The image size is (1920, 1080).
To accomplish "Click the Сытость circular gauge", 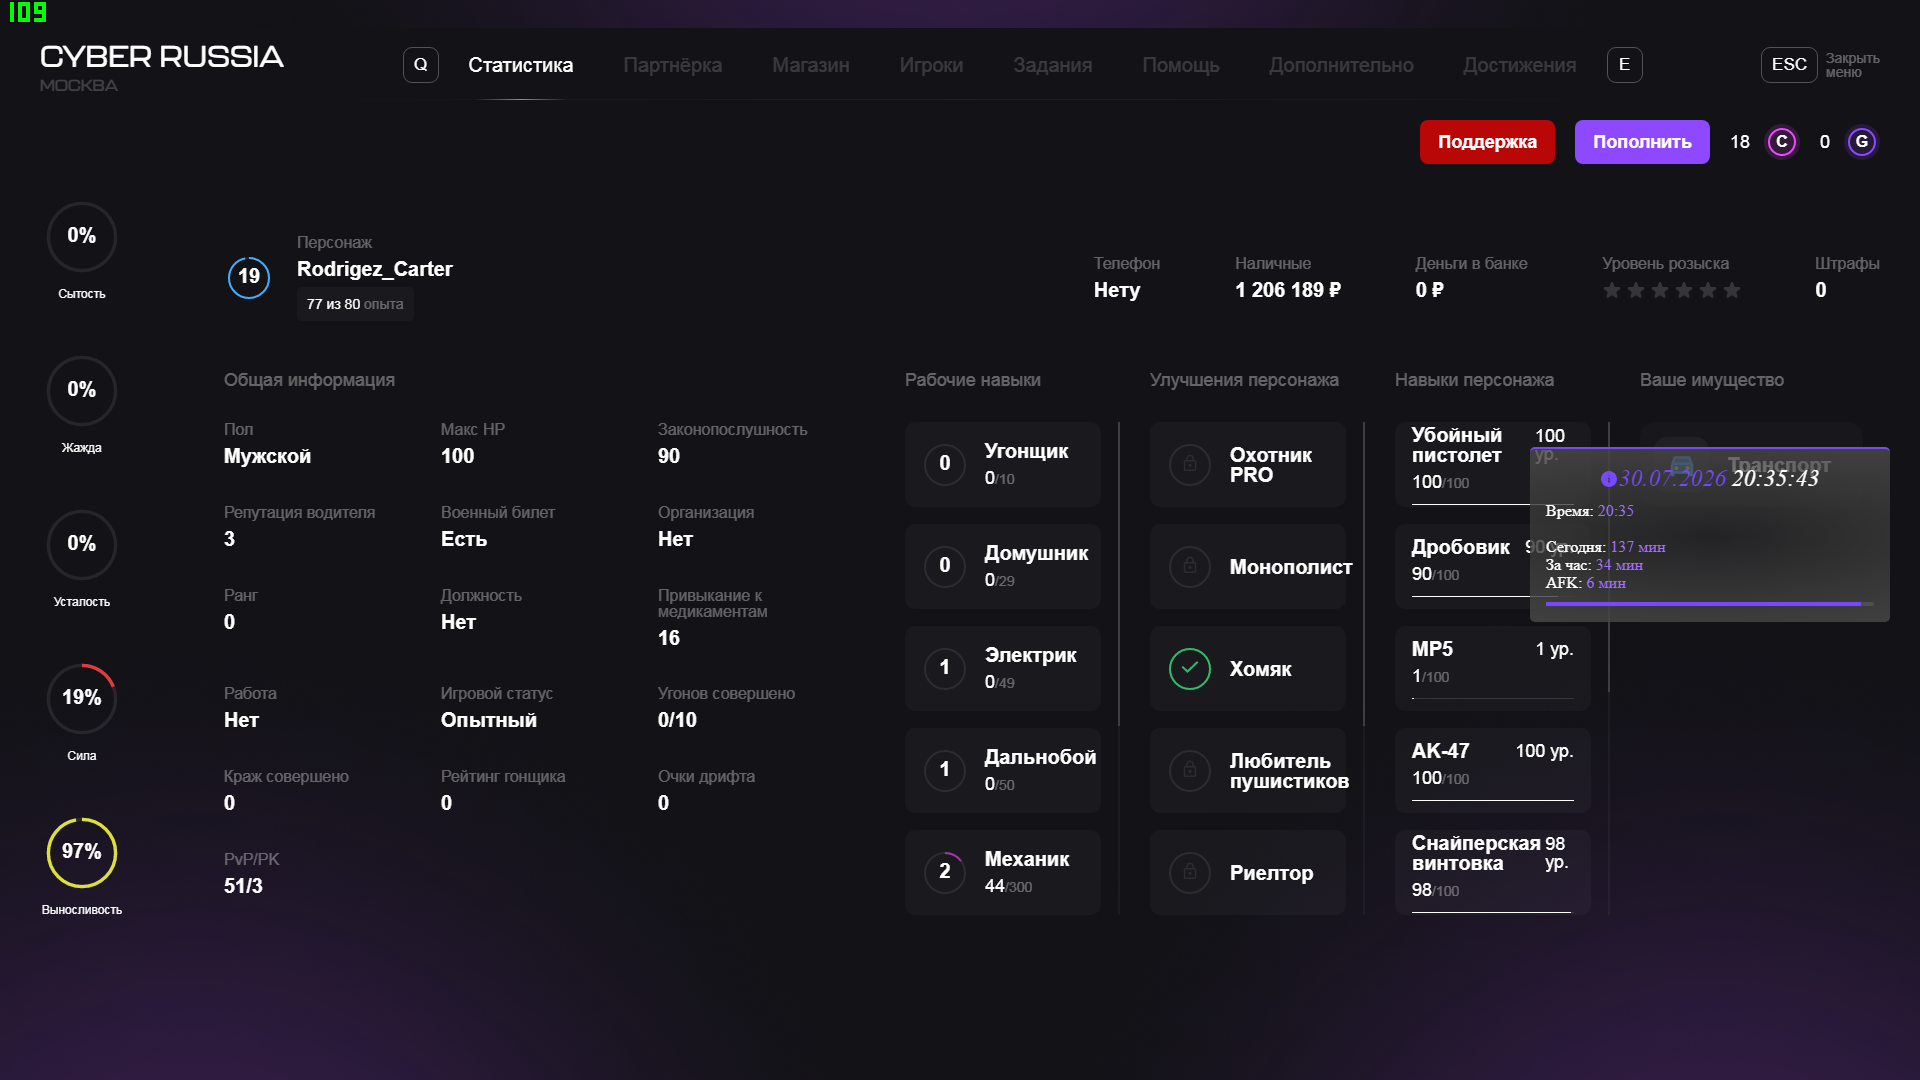I will [82, 237].
